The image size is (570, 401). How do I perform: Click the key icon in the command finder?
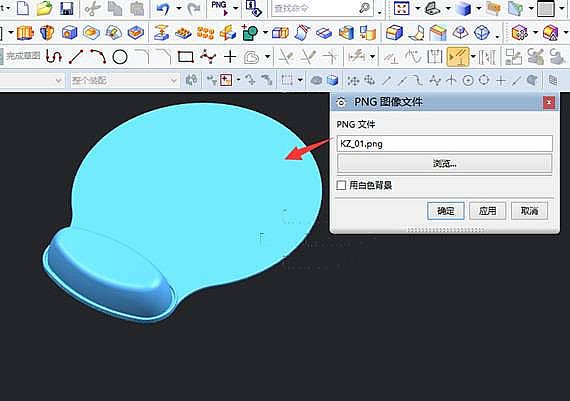[364, 8]
